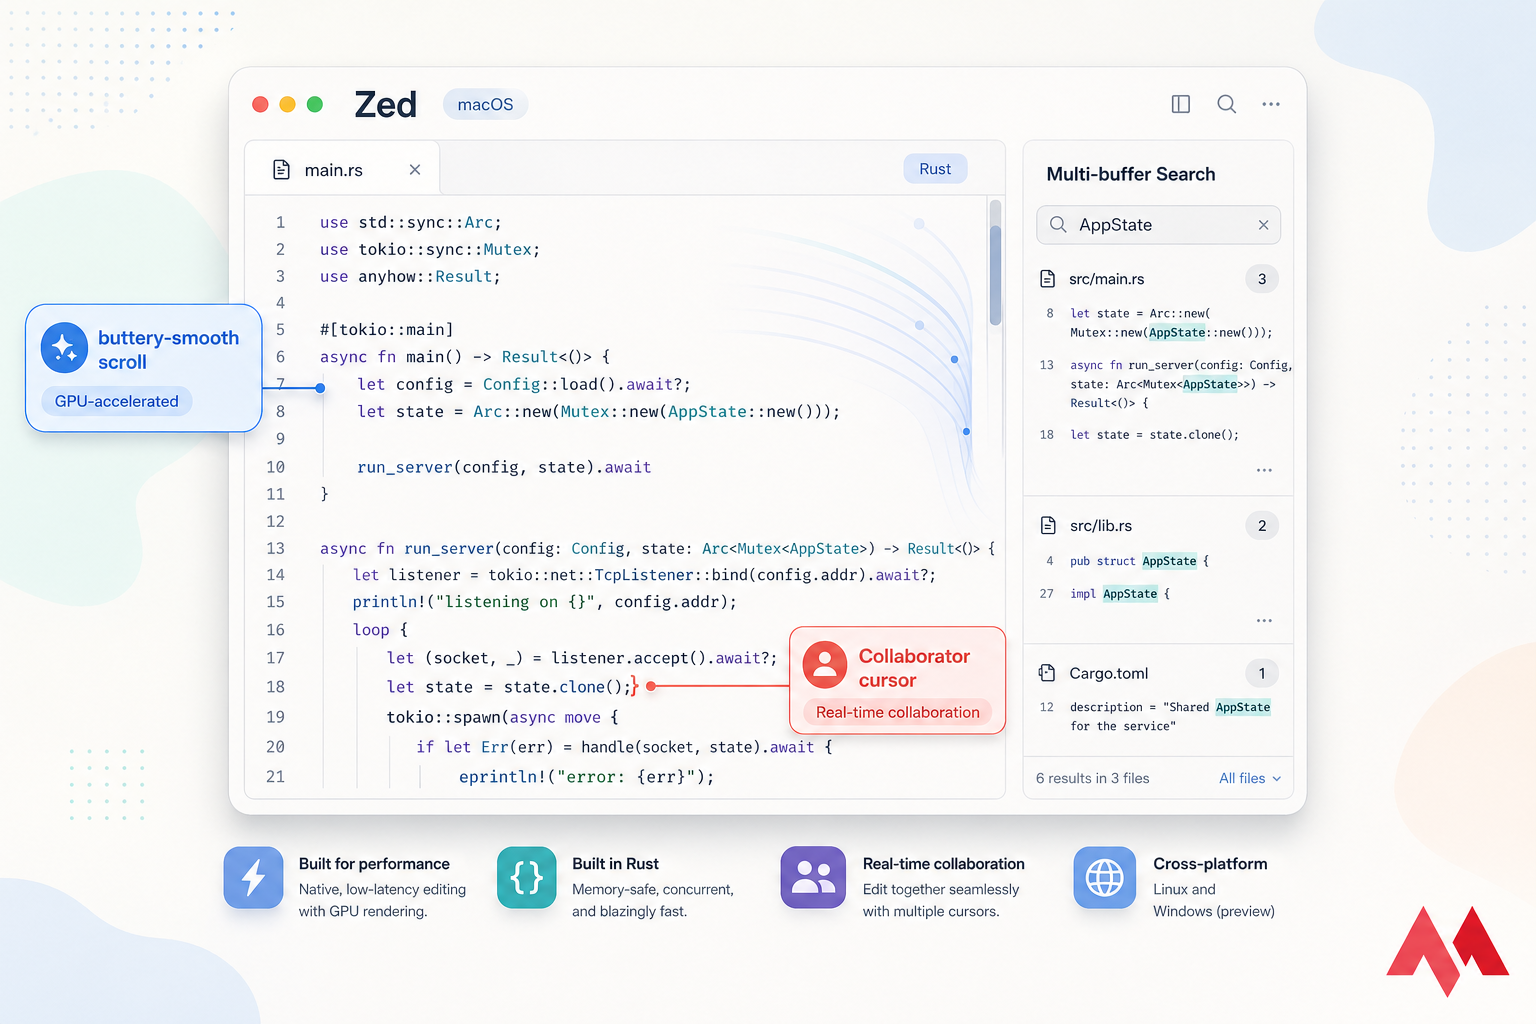Viewport: 1536px width, 1024px height.
Task: Click the src/main.rs result count badge 3
Action: pos(1262,279)
